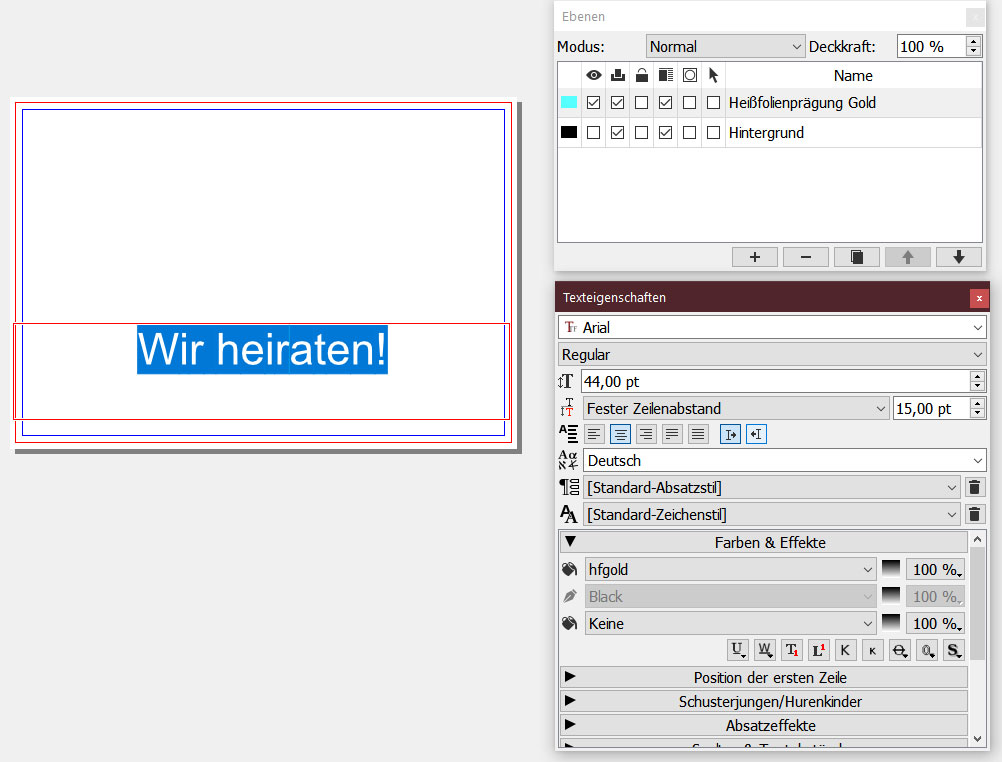This screenshot has width=1002, height=762.
Task: Lock the Heißfolienprägung Gold layer
Action: point(641,102)
